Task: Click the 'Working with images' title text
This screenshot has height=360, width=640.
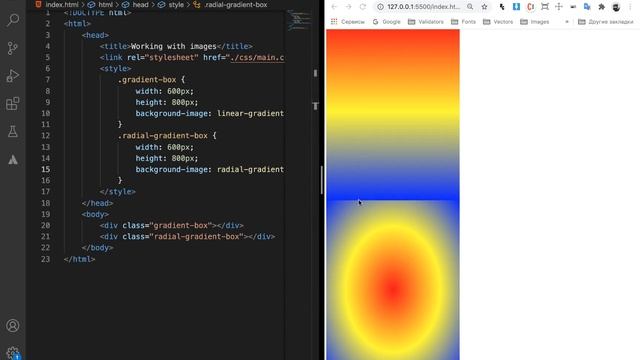Action: pos(173,46)
